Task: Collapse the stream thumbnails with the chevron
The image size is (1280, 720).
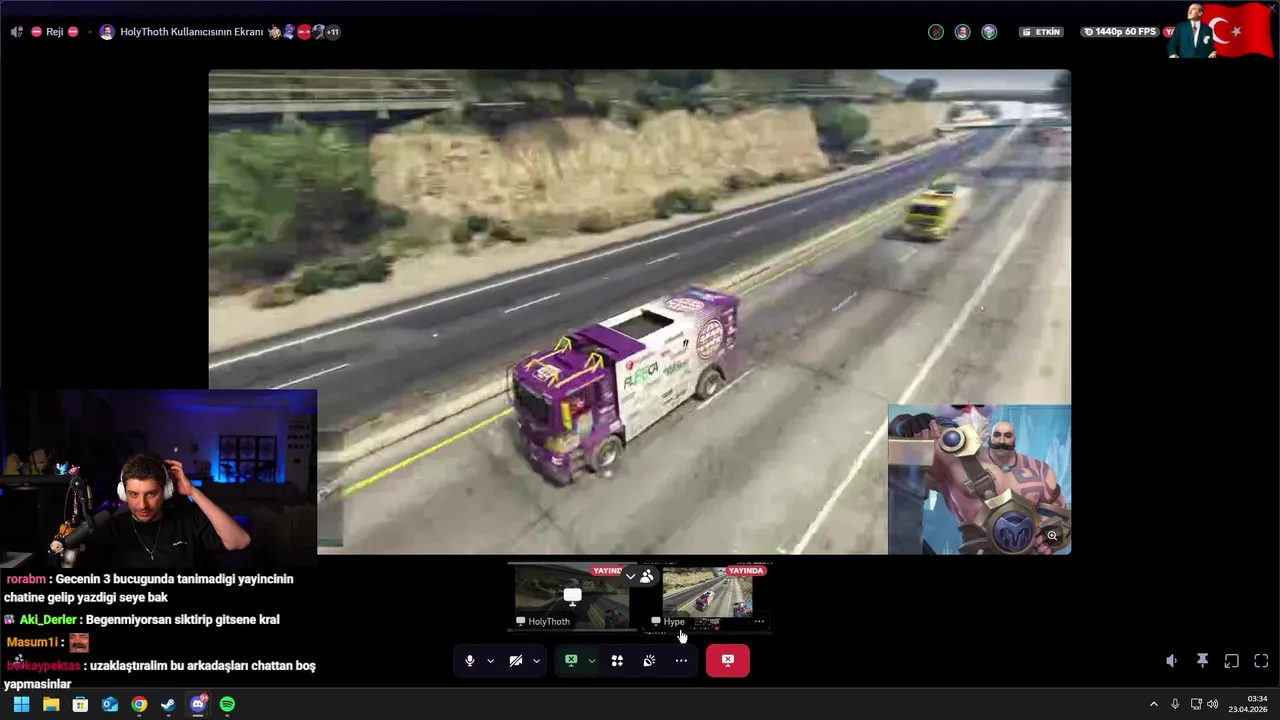Action: (x=630, y=576)
